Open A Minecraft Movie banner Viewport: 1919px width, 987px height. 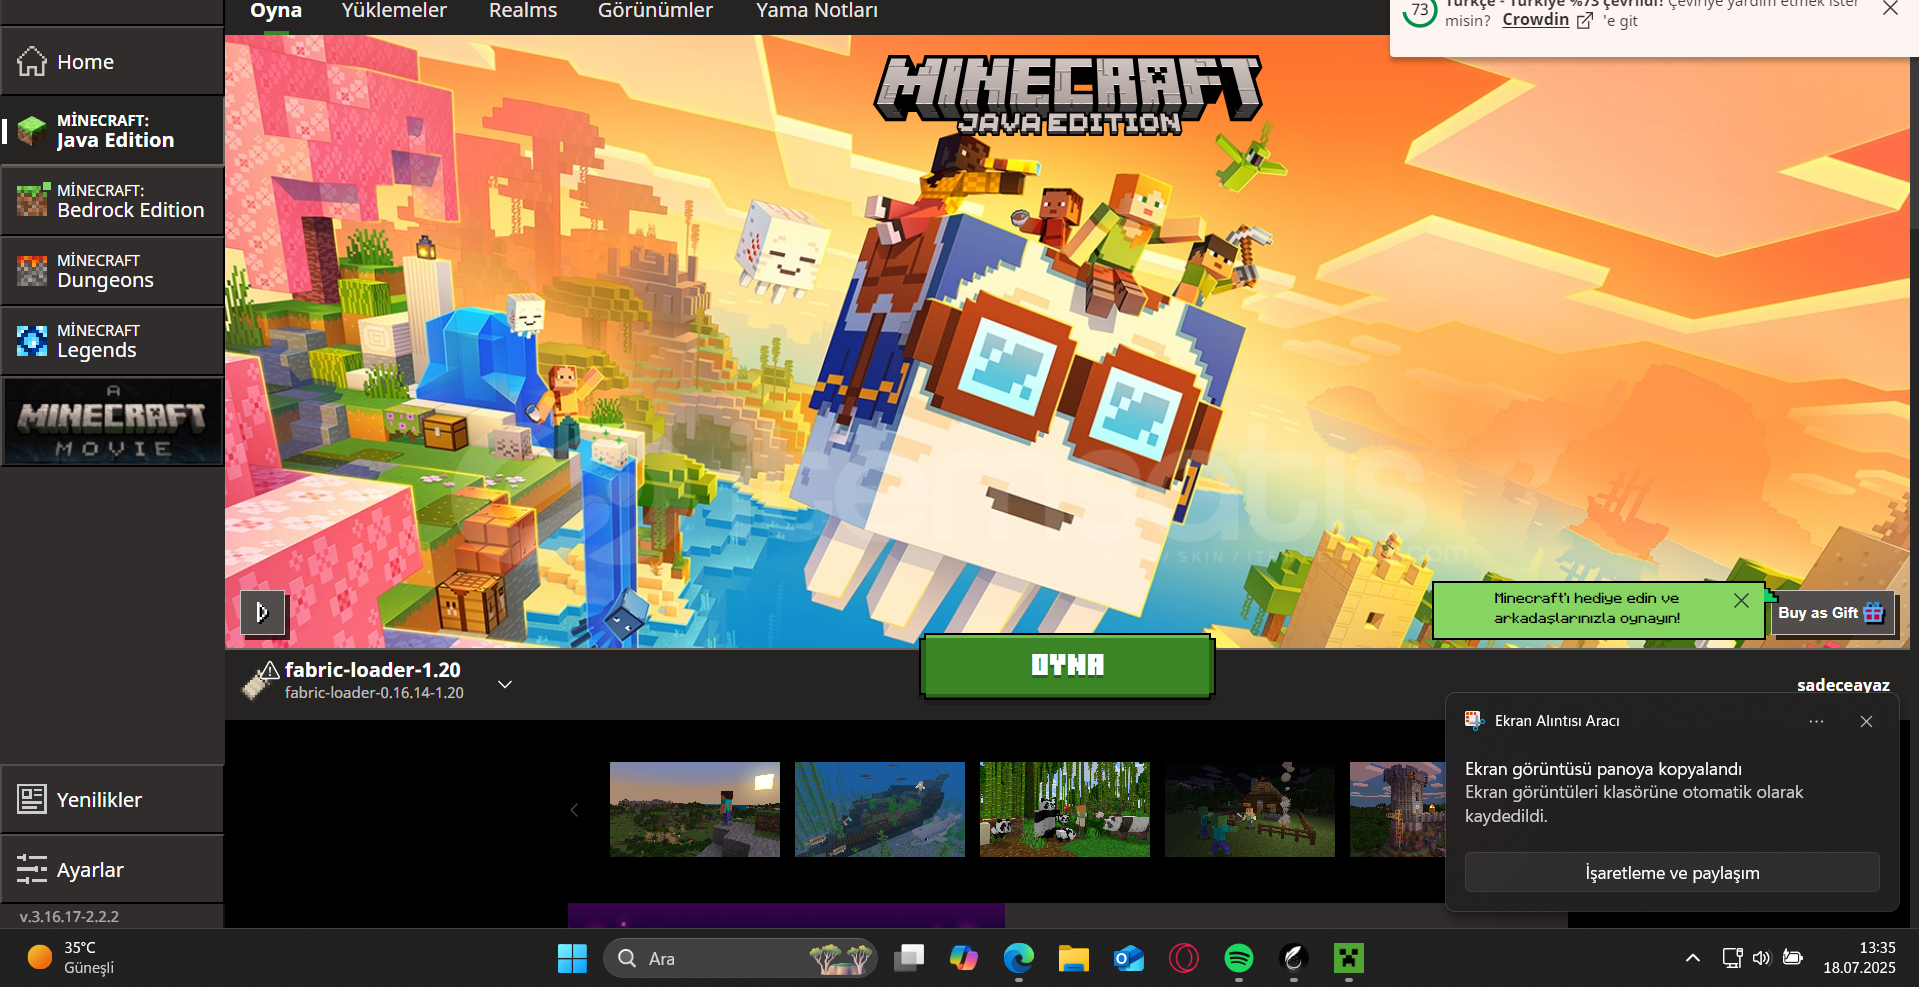(x=112, y=421)
